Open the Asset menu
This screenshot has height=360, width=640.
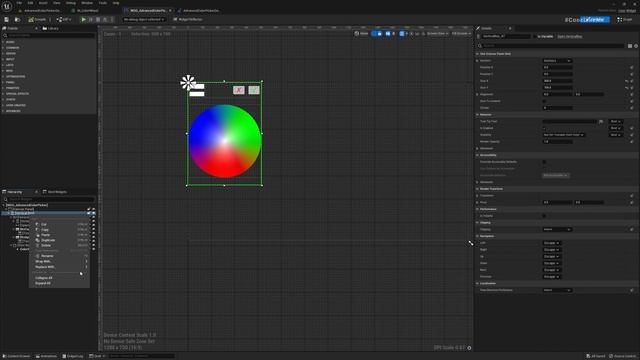[43, 3]
